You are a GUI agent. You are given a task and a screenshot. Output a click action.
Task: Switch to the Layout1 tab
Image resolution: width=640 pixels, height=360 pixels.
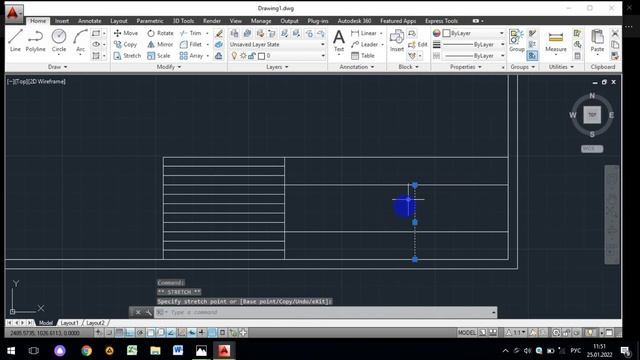point(69,323)
